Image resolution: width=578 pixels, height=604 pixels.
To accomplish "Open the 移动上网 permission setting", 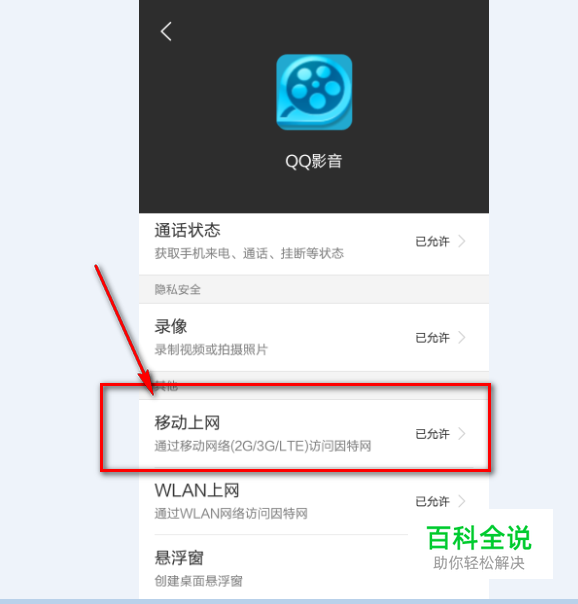I will [314, 433].
